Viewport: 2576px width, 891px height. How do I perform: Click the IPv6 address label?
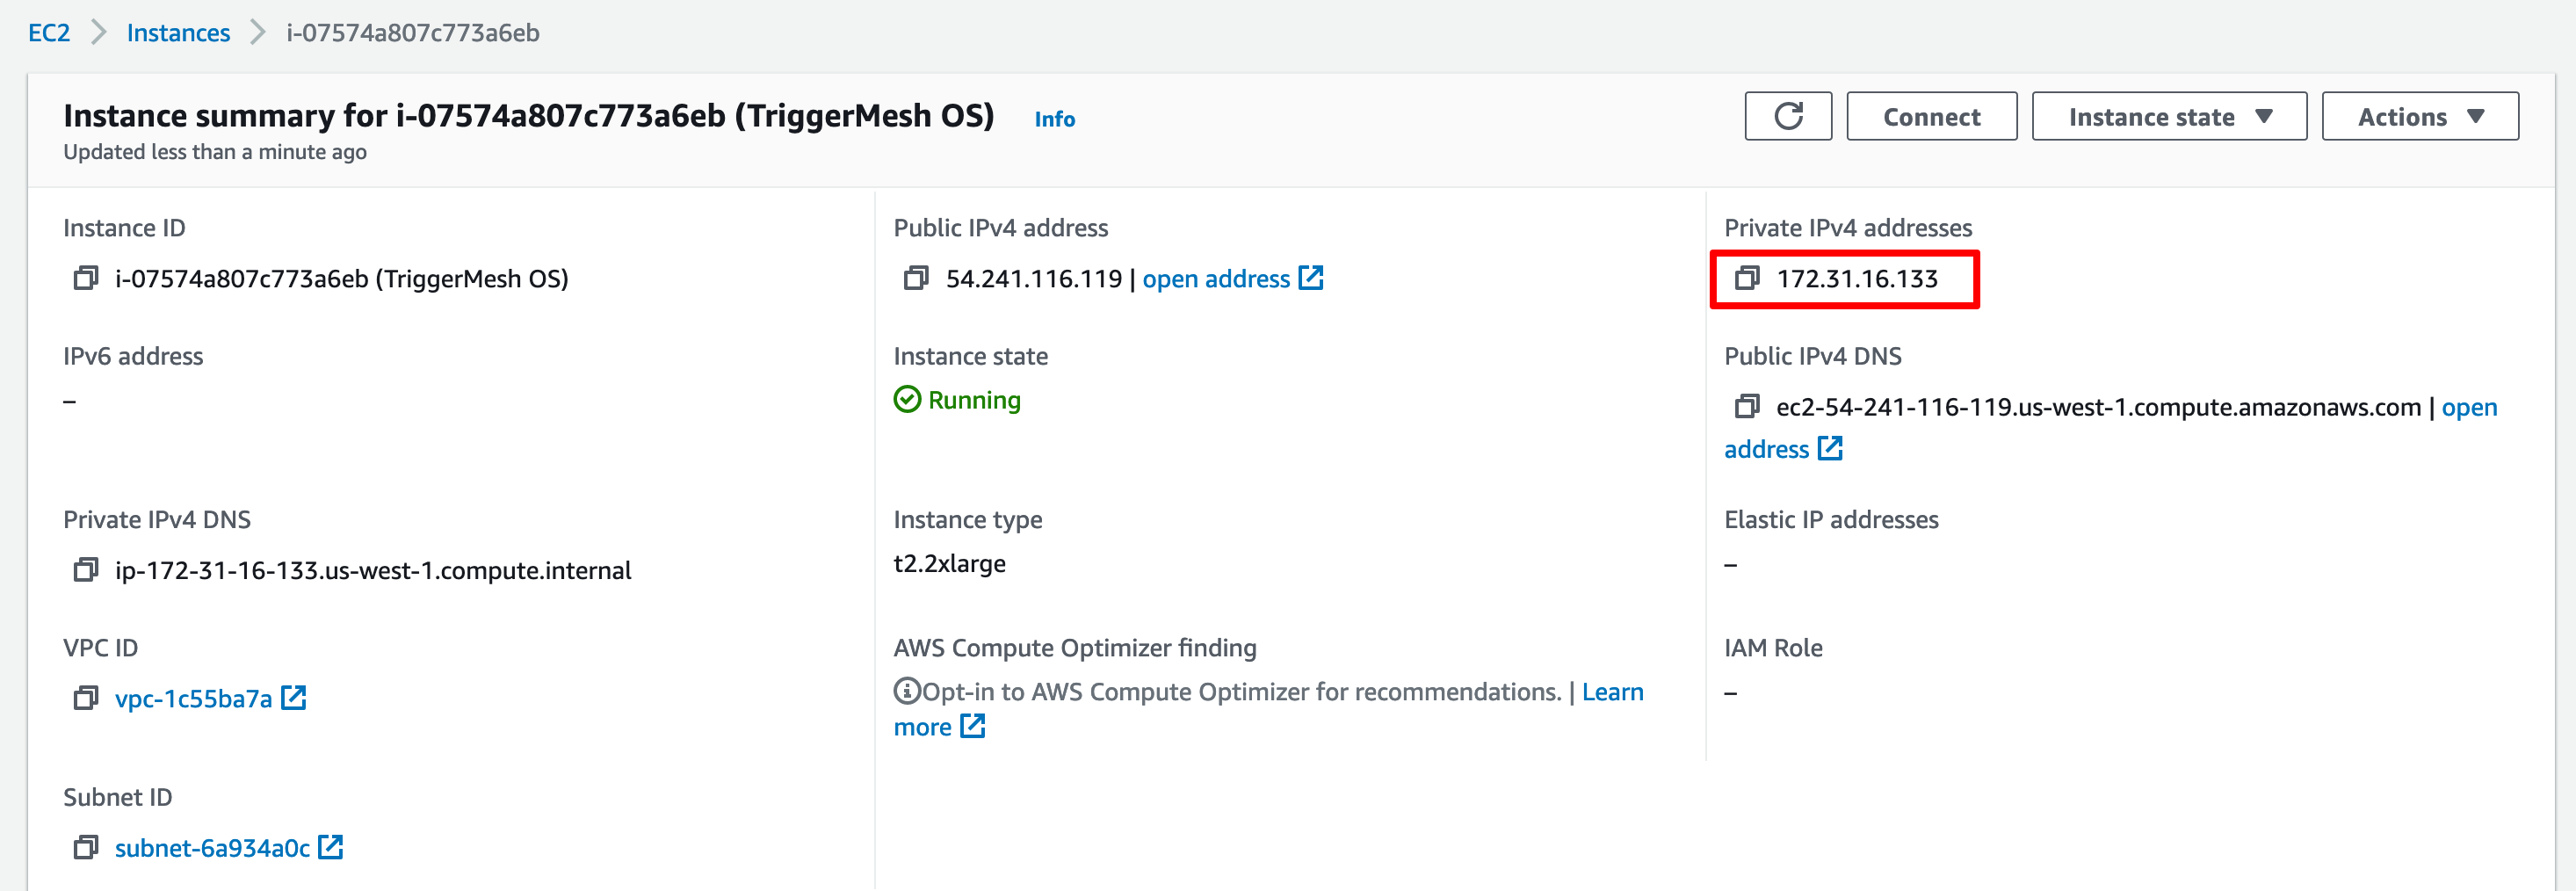point(133,356)
